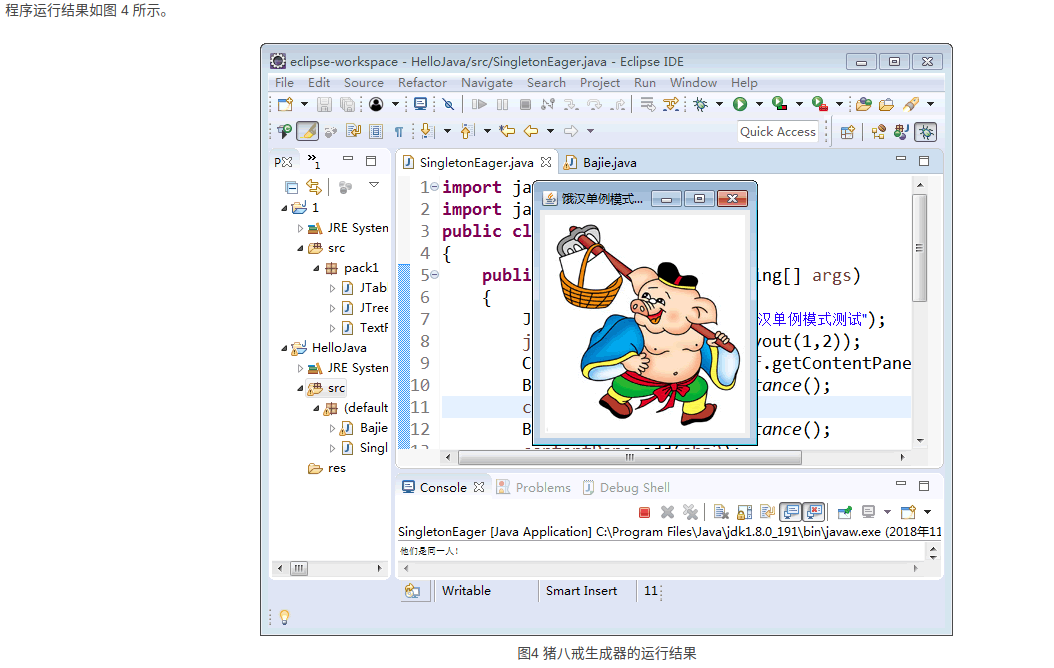Click the Smart Insert status bar entry
Viewport: 1054px width, 668px height.
[x=581, y=591]
